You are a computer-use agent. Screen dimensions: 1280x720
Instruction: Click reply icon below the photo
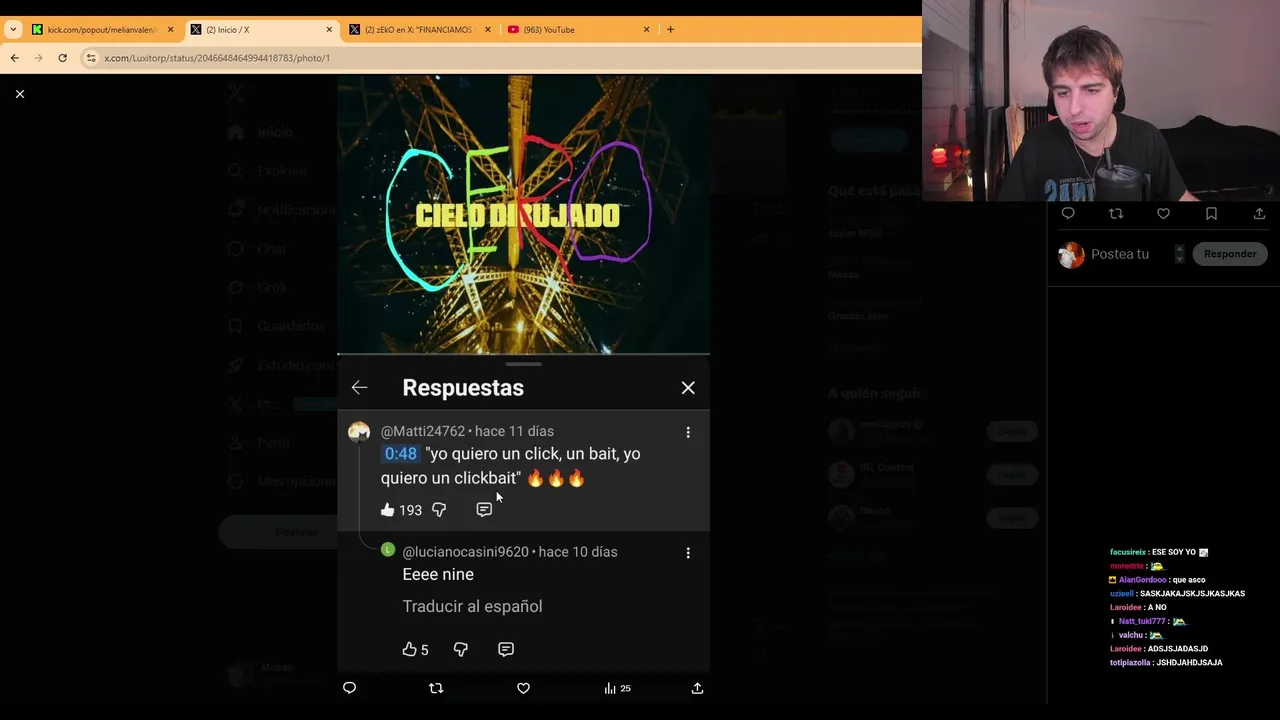(x=349, y=688)
